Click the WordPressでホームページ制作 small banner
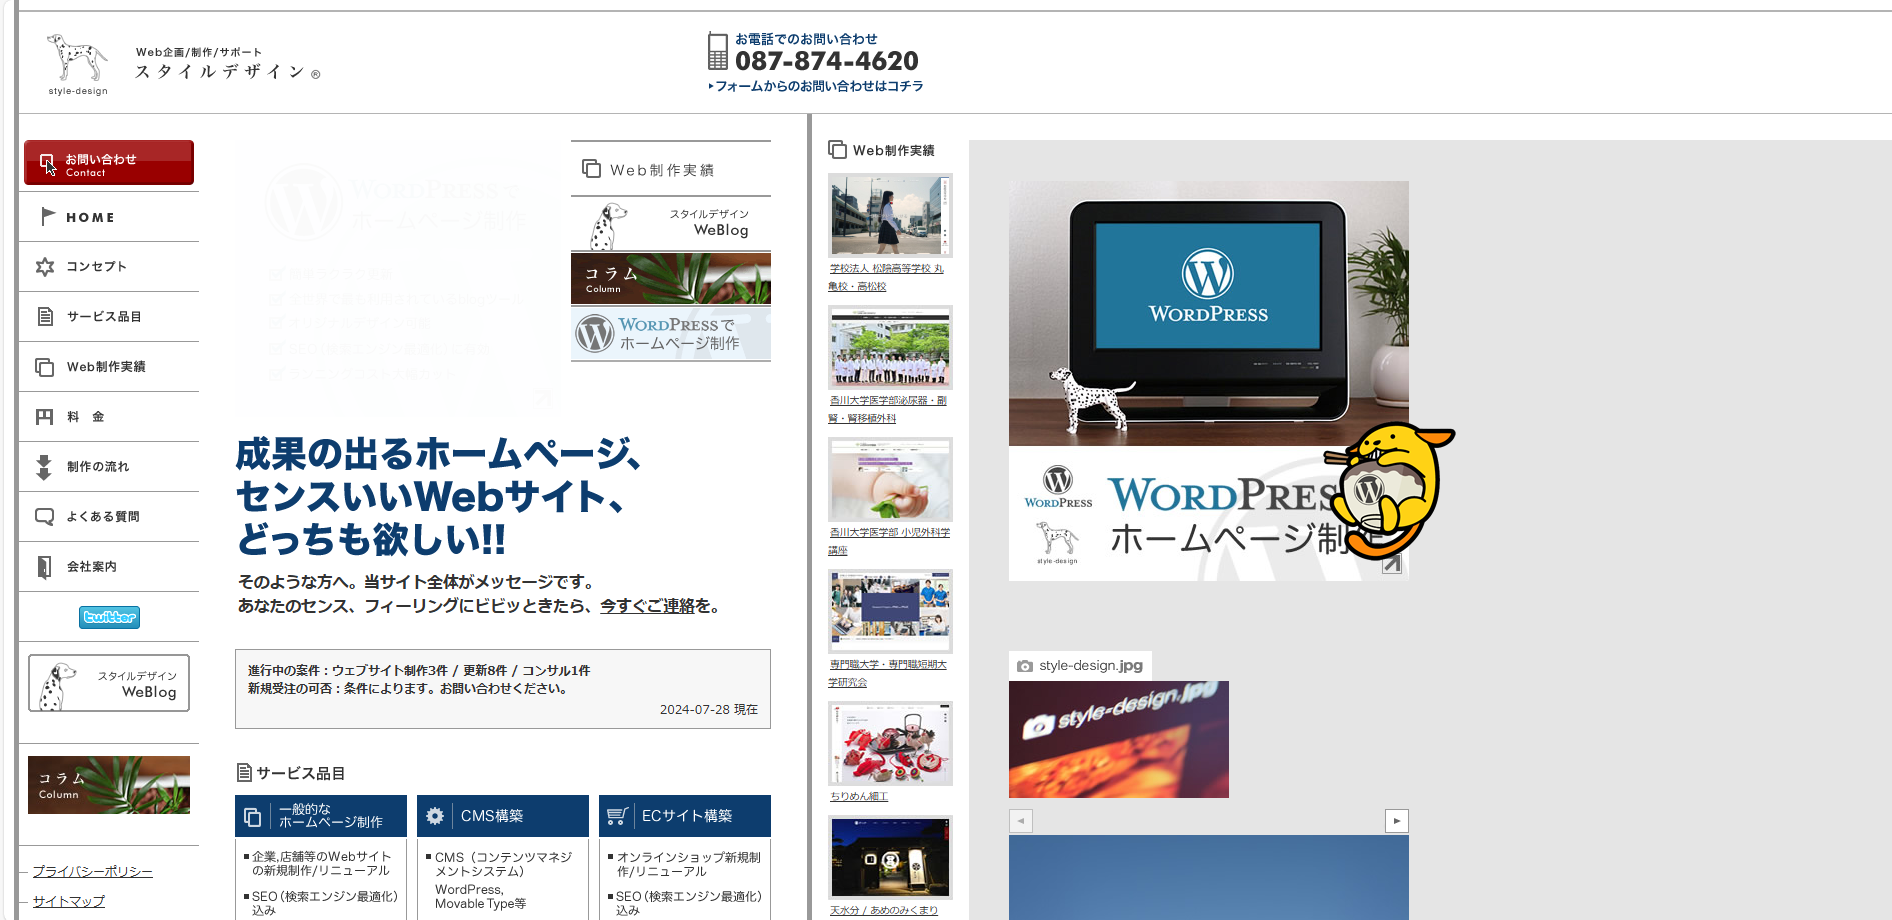This screenshot has height=920, width=1892. pos(671,334)
